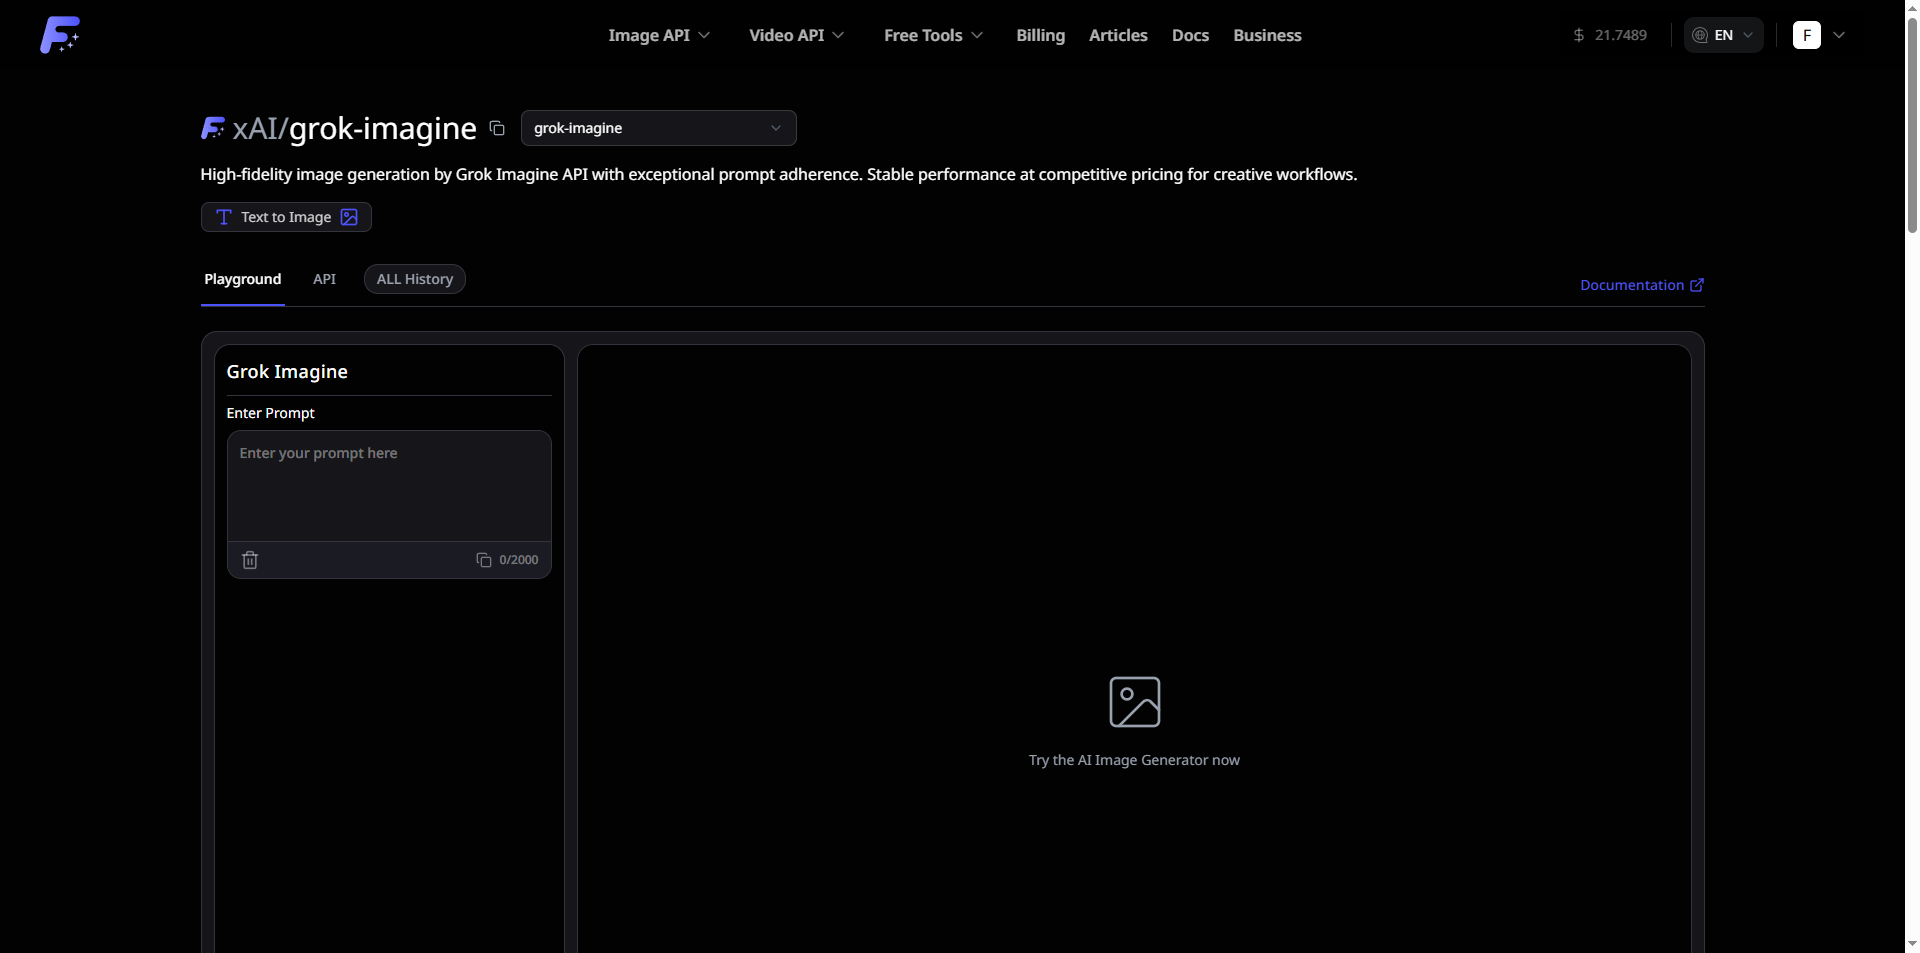This screenshot has width=1920, height=953.
Task: Clear the prompt with the trash icon
Action: (x=250, y=560)
